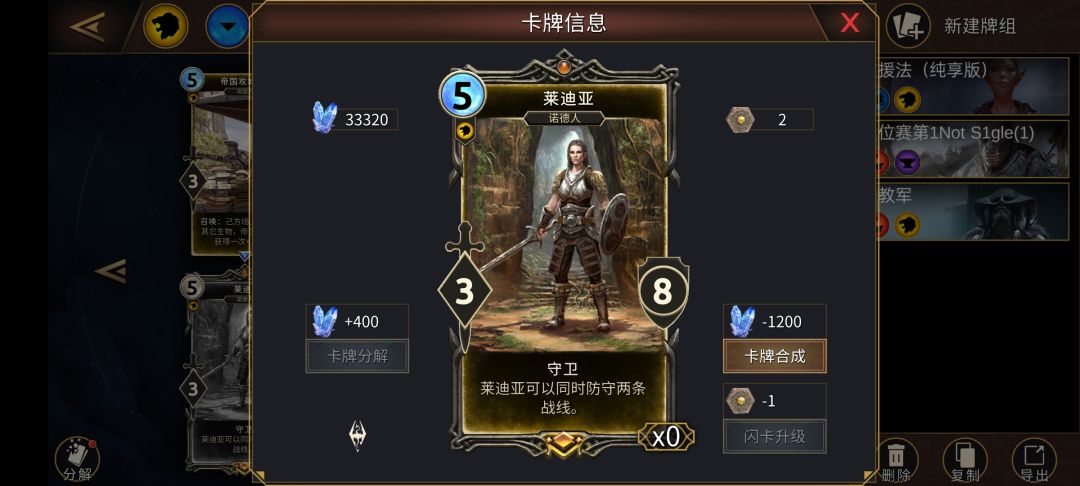Viewport: 1080px width, 486px height.
Task: Click the 莱迪亚 card artwork
Action: [563, 234]
